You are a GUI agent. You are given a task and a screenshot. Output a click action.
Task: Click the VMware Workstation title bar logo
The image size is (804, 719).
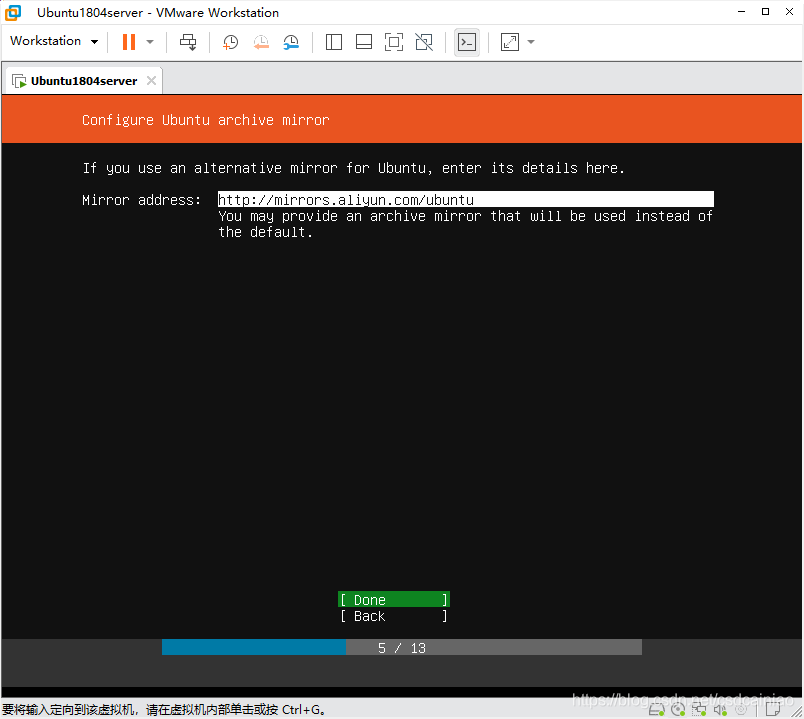click(x=13, y=12)
